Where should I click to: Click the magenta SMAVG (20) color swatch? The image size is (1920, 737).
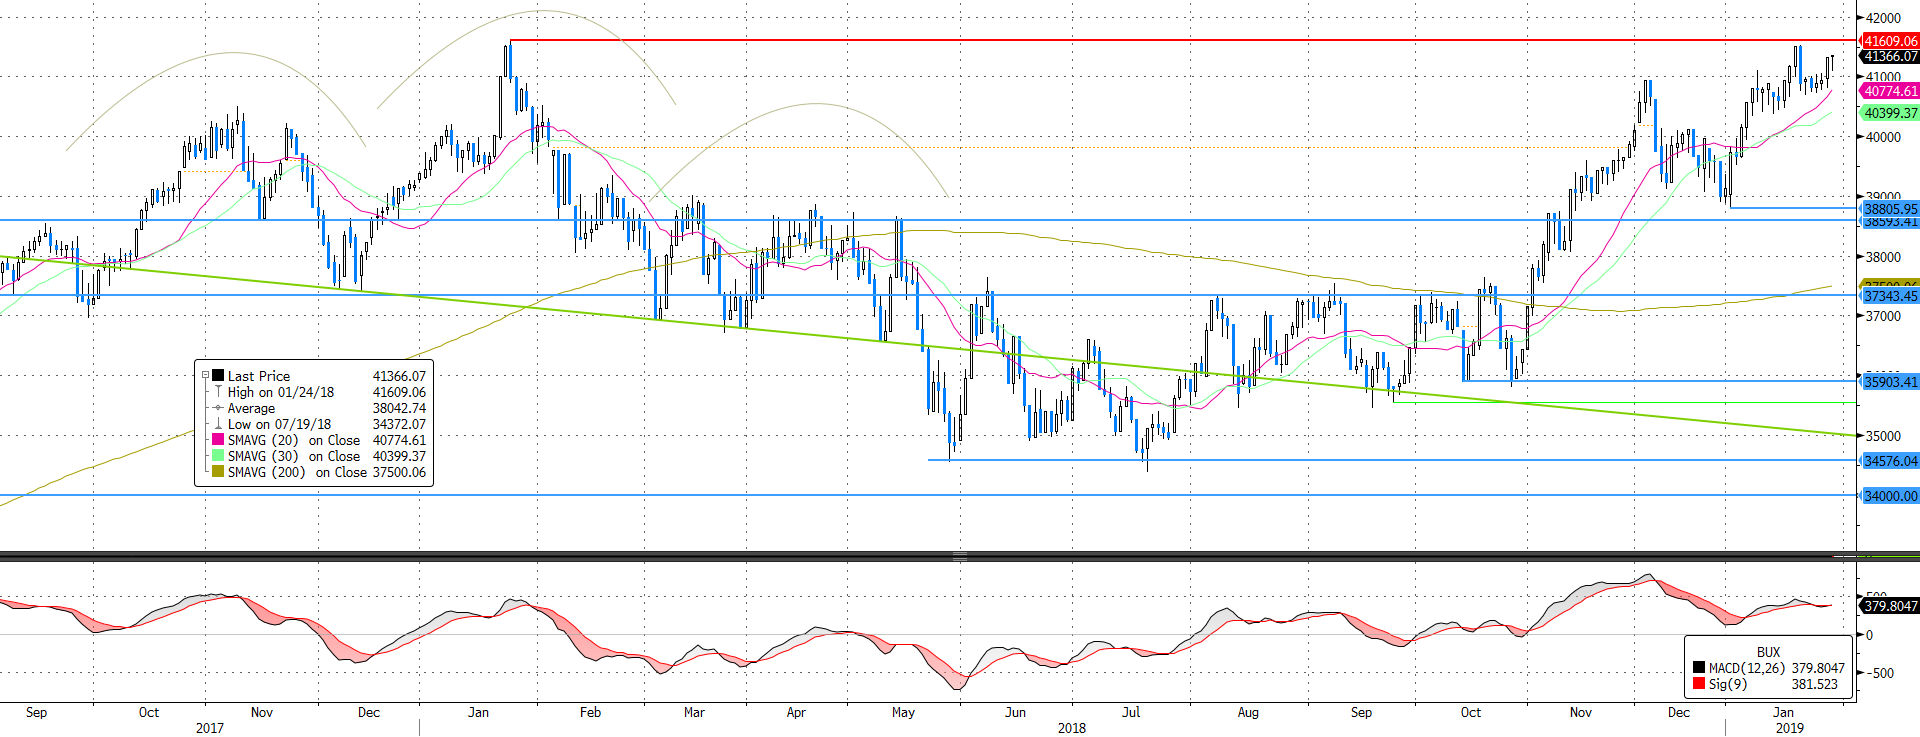point(218,440)
